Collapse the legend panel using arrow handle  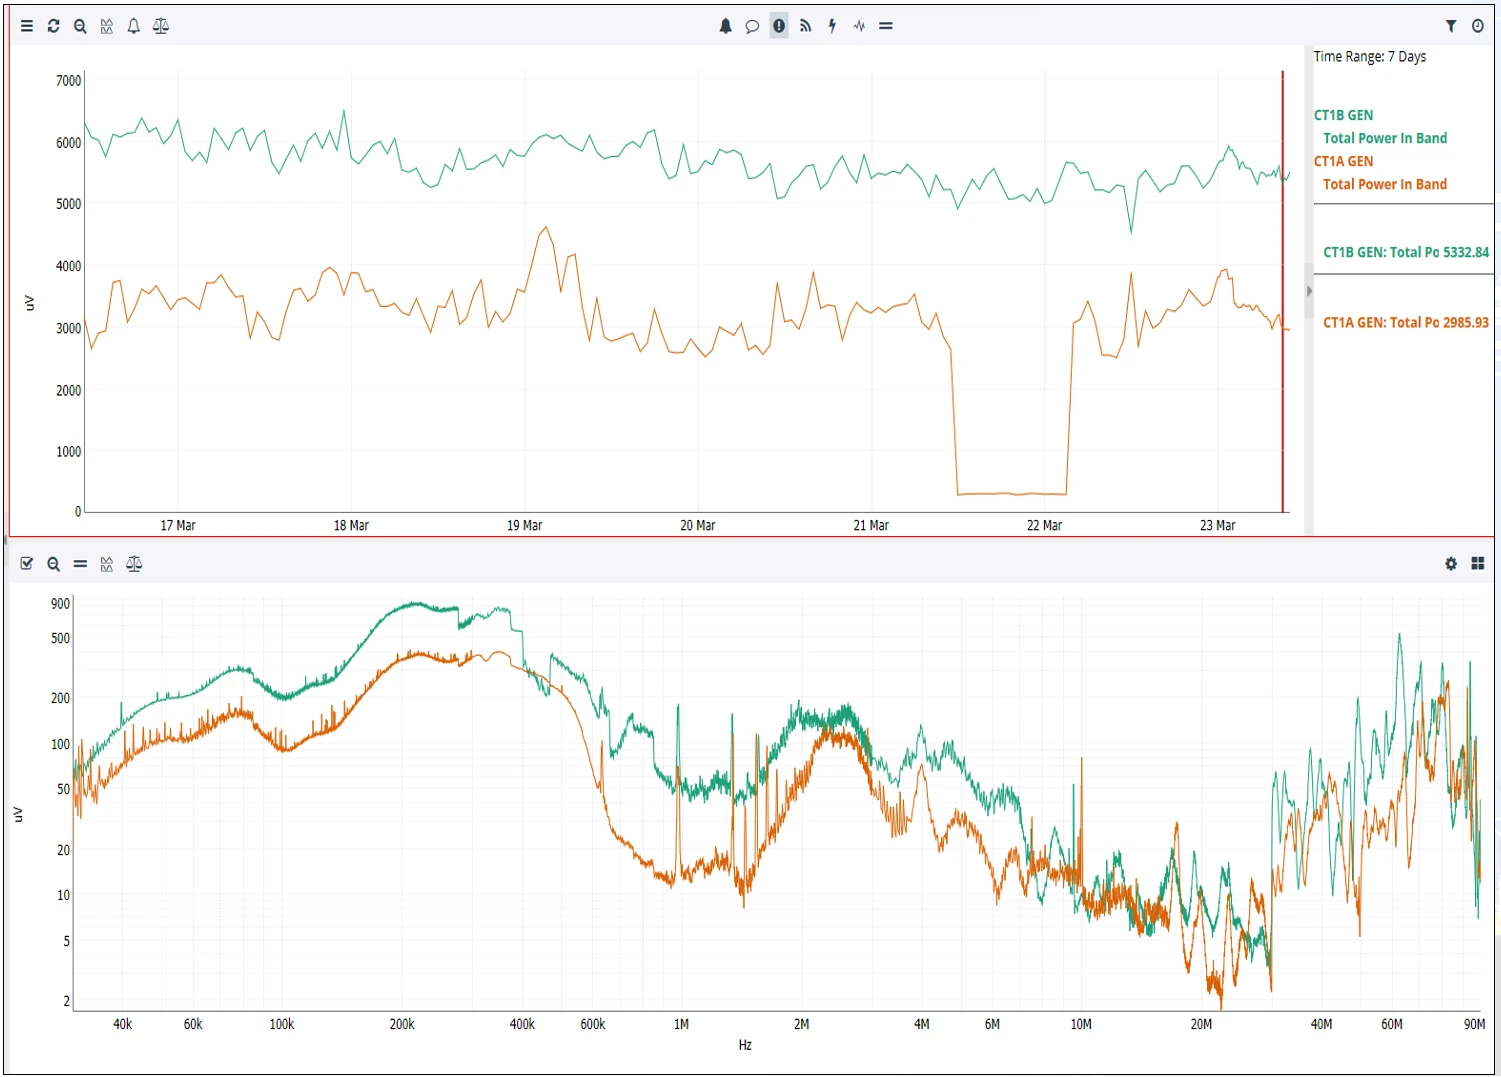[1309, 291]
